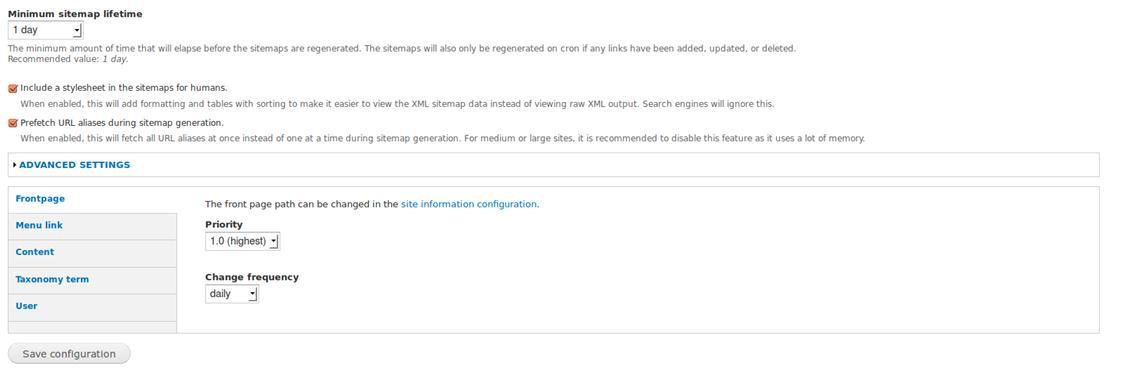Select the Frontpage vertical tab

(x=40, y=199)
